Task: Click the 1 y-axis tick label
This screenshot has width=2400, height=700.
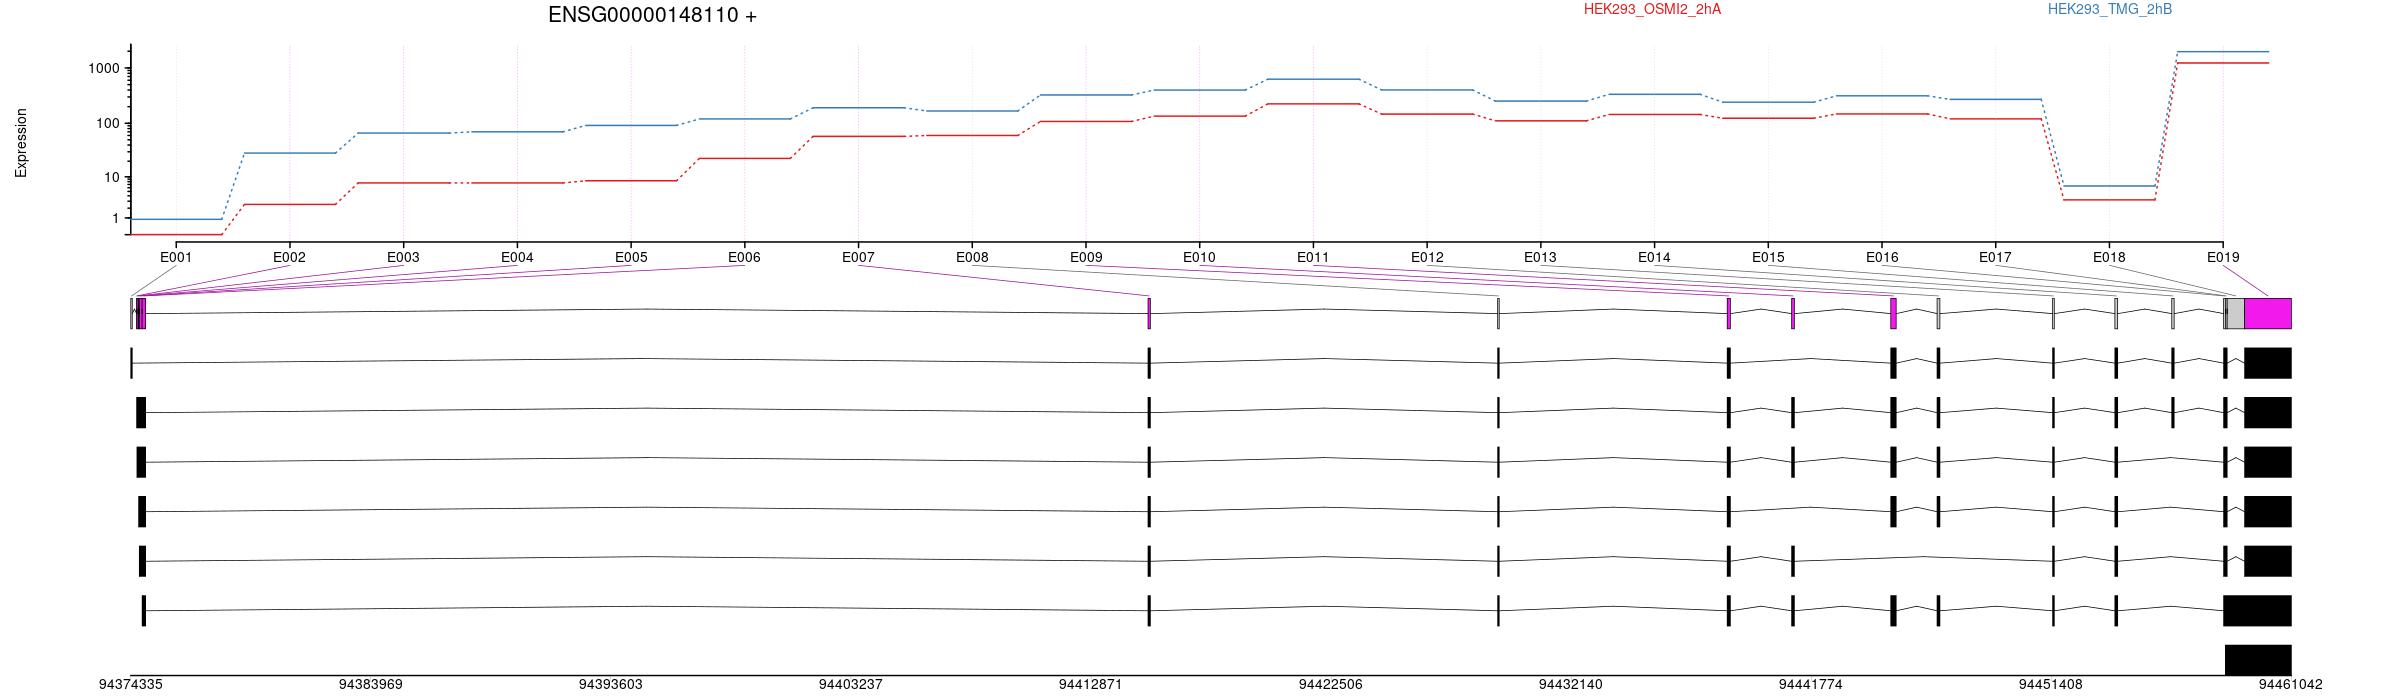Action: 116,218
